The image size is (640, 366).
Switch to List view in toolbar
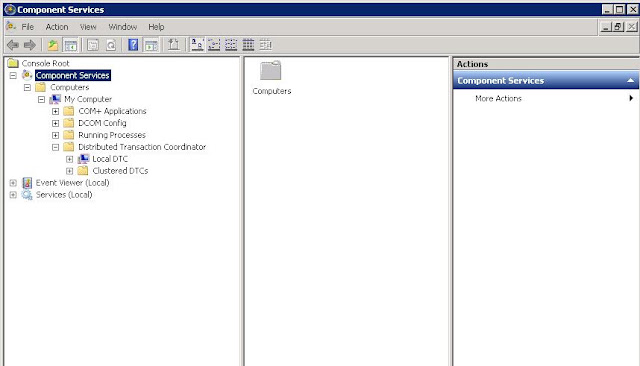[231, 45]
